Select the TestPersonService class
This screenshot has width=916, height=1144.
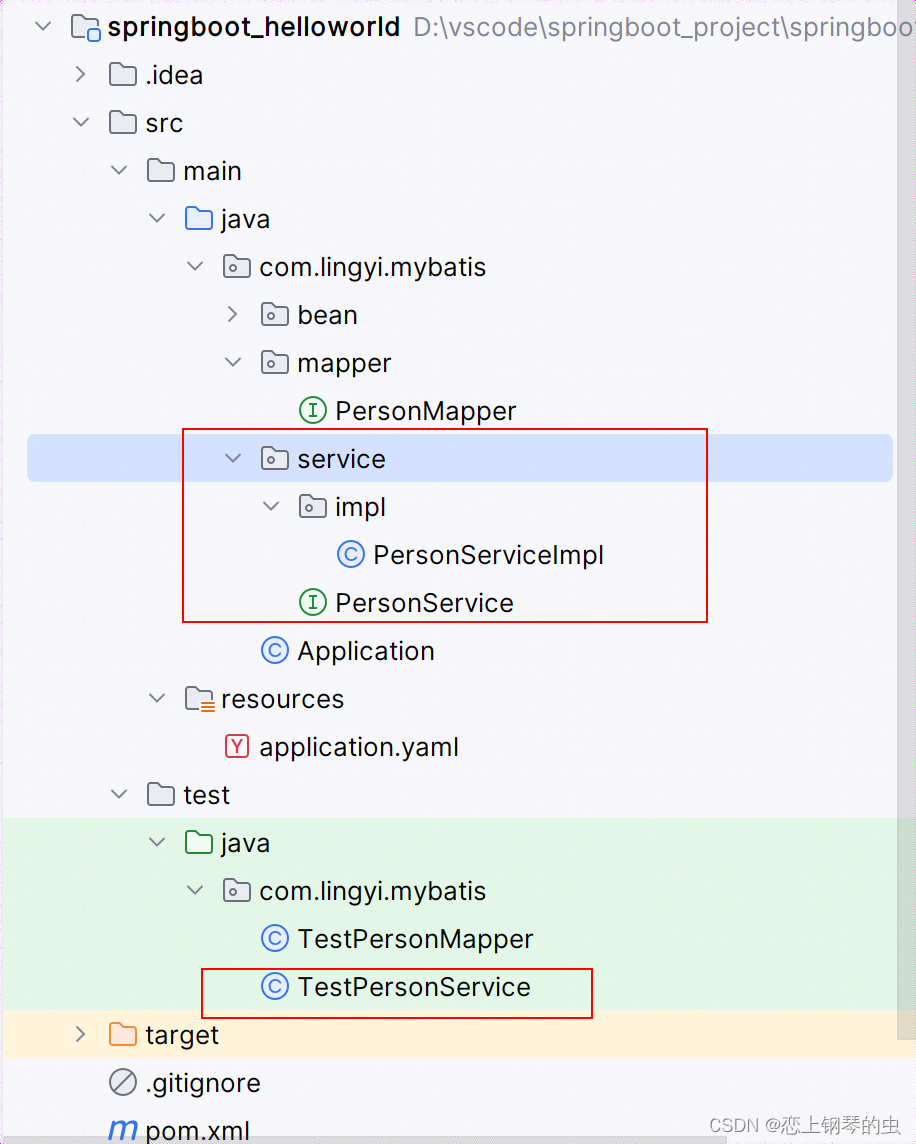click(x=413, y=986)
